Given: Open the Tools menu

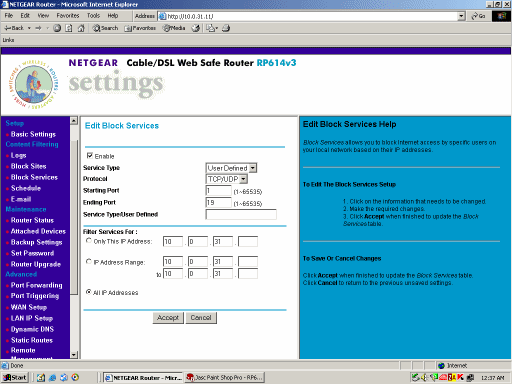Looking at the screenshot, I should pyautogui.click(x=93, y=16).
